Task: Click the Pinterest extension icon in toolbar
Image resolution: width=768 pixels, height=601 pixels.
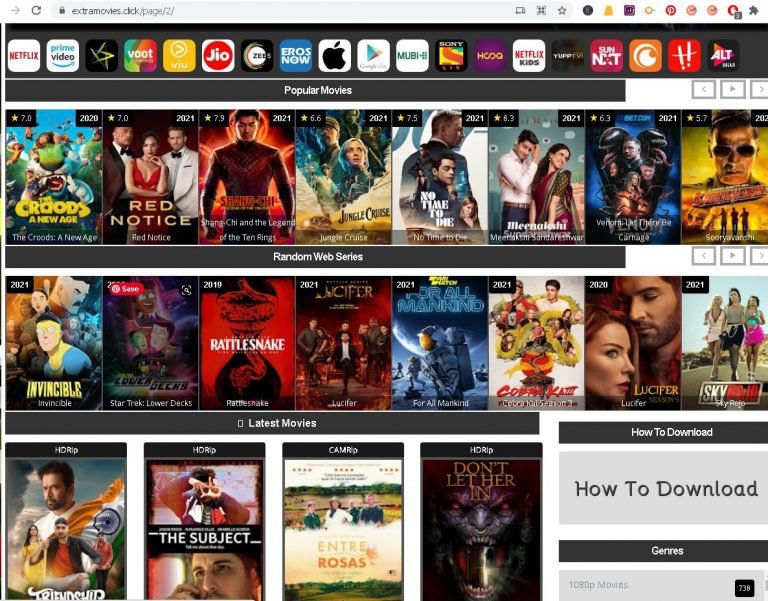Action: click(671, 10)
